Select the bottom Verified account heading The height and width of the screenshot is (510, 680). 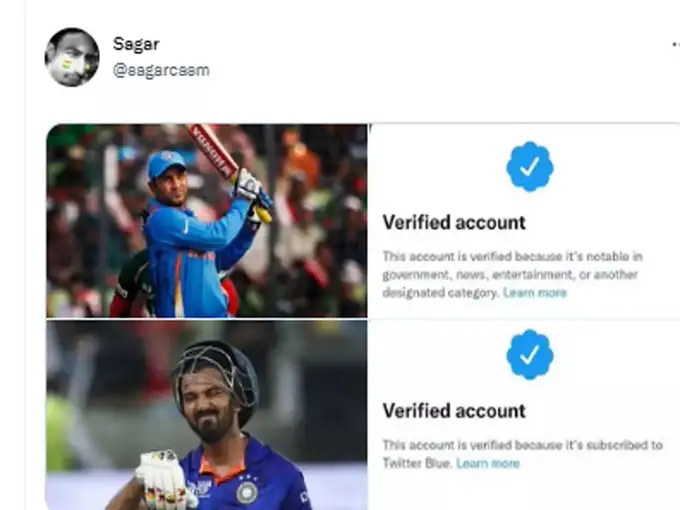coord(454,410)
